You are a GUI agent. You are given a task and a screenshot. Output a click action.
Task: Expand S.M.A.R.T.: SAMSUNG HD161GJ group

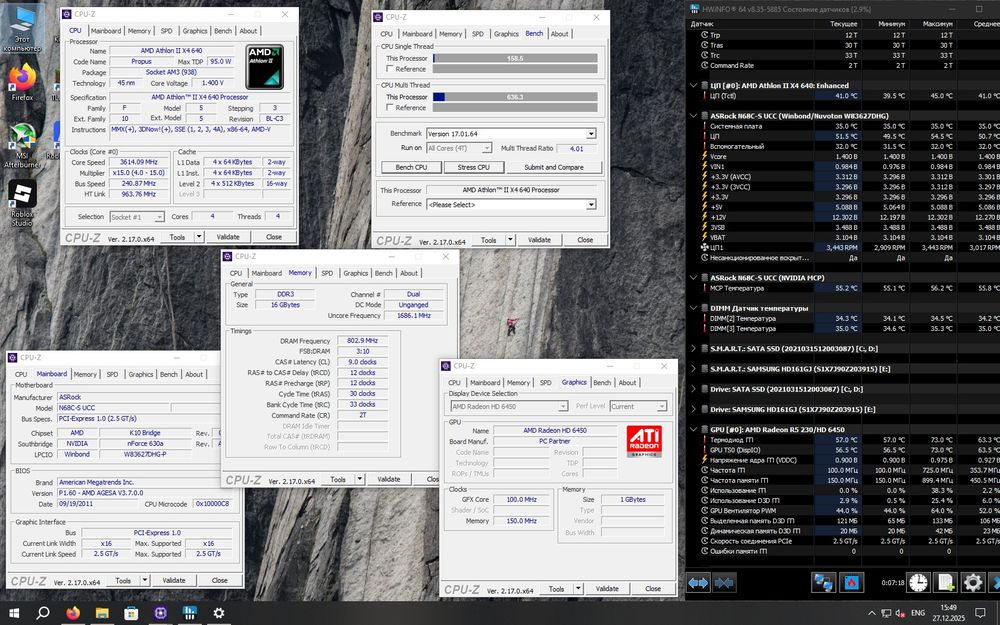tap(694, 369)
